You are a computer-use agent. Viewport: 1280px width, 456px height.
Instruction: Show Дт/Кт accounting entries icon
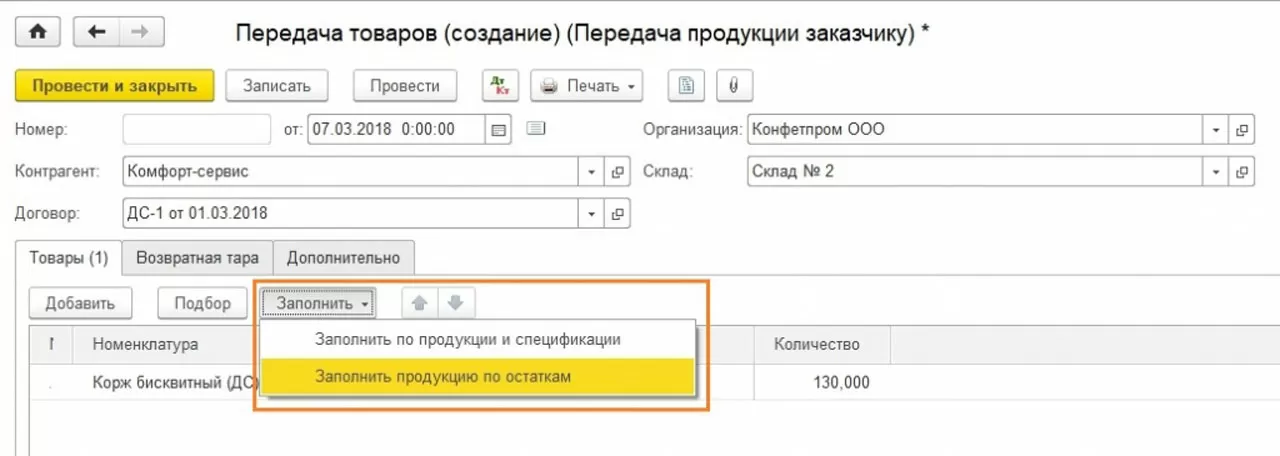[x=500, y=86]
